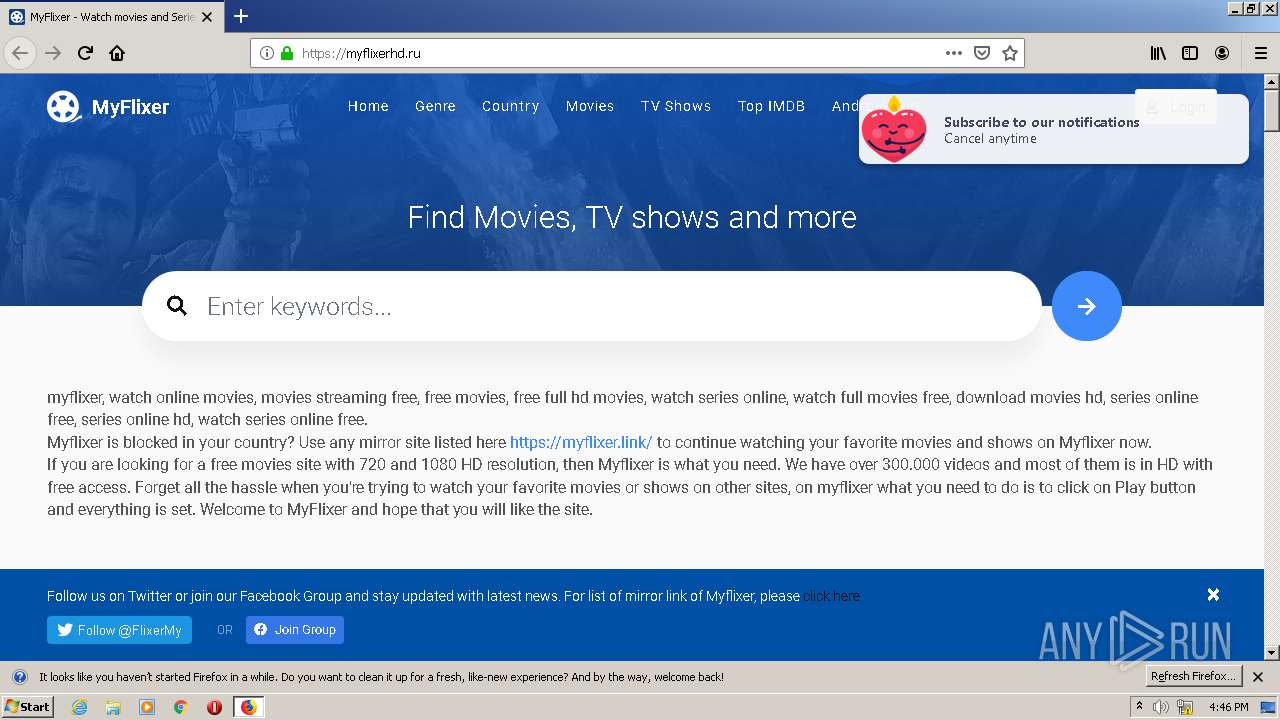The height and width of the screenshot is (720, 1280).
Task: Open the Windows Start menu
Action: click(x=27, y=707)
